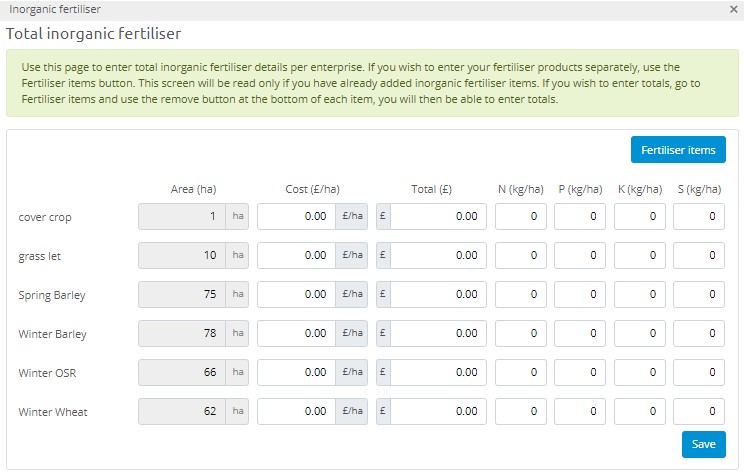Viewport: 744px width, 475px height.
Task: Edit Spring Barley cost per hectare
Action: pos(296,294)
